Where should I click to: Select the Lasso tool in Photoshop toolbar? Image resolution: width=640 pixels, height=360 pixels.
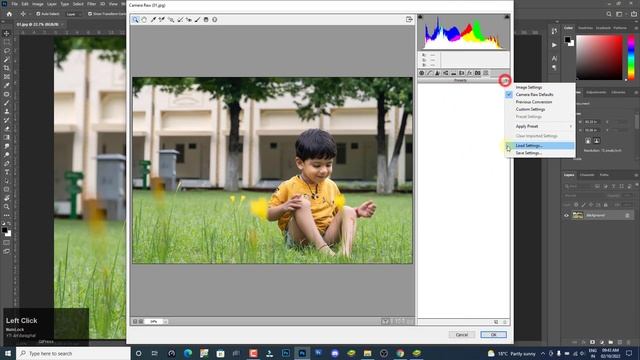(7, 51)
